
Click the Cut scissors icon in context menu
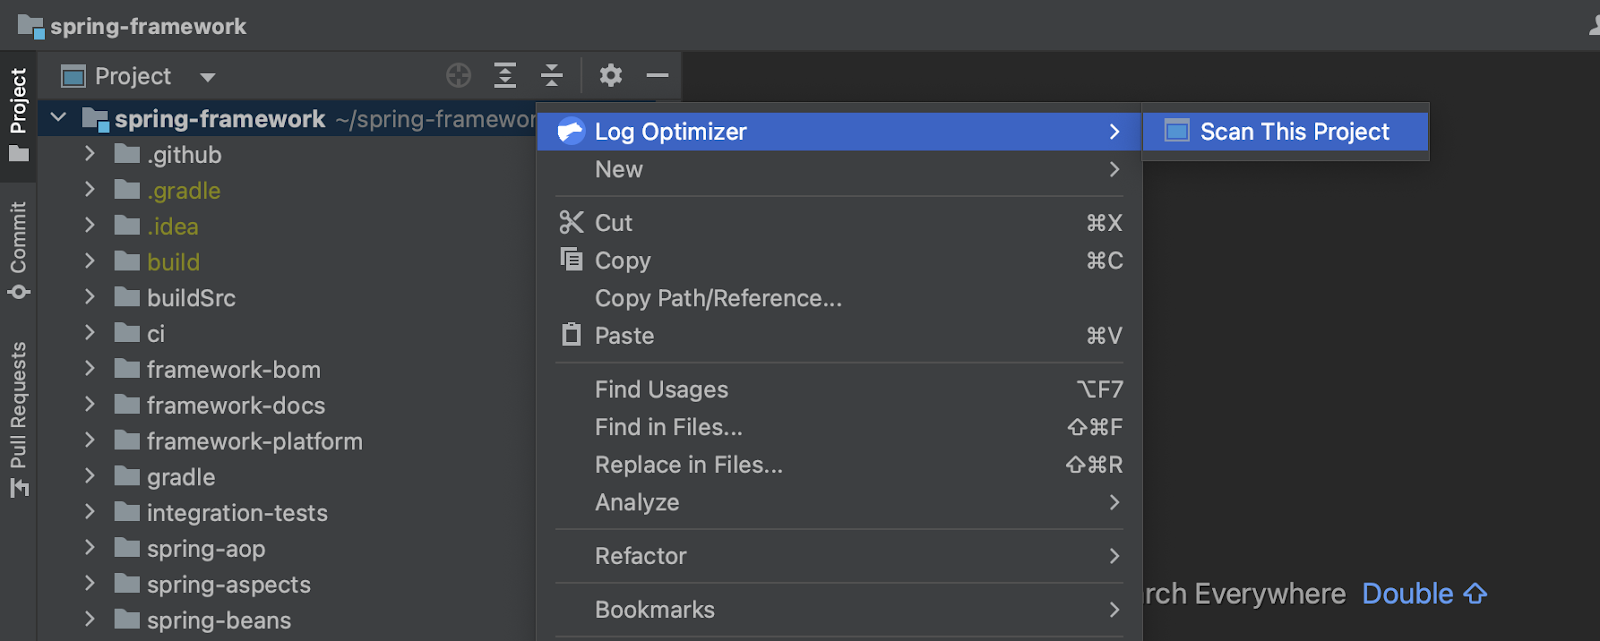571,223
